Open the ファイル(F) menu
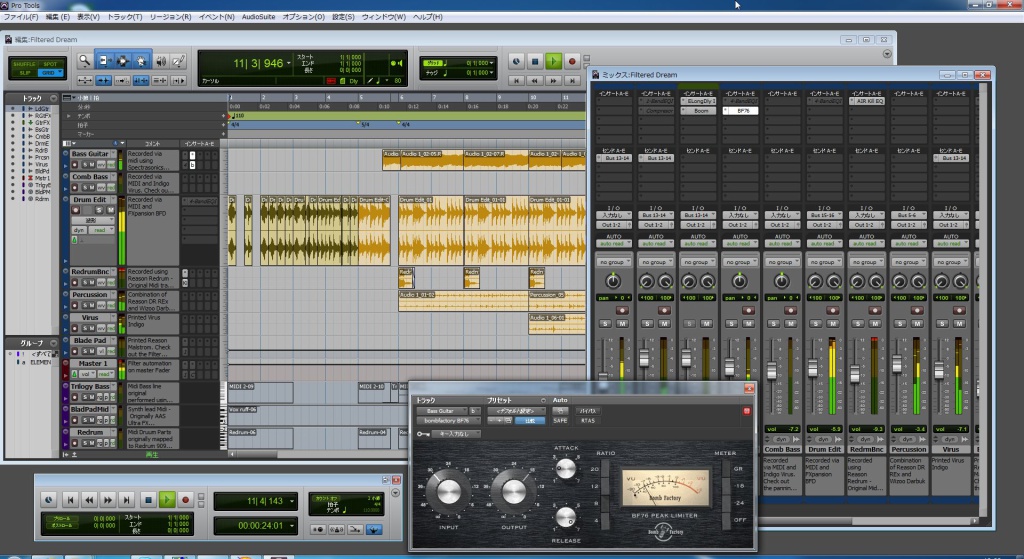 point(21,17)
